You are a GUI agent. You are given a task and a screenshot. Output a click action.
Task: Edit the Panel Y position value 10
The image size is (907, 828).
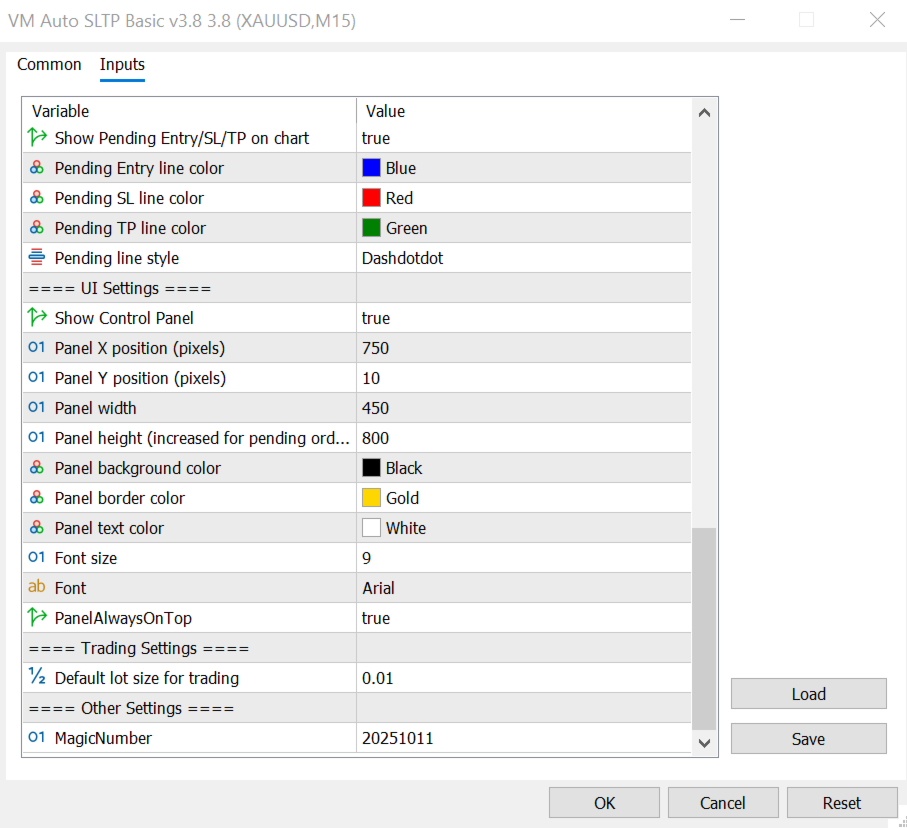(x=524, y=378)
